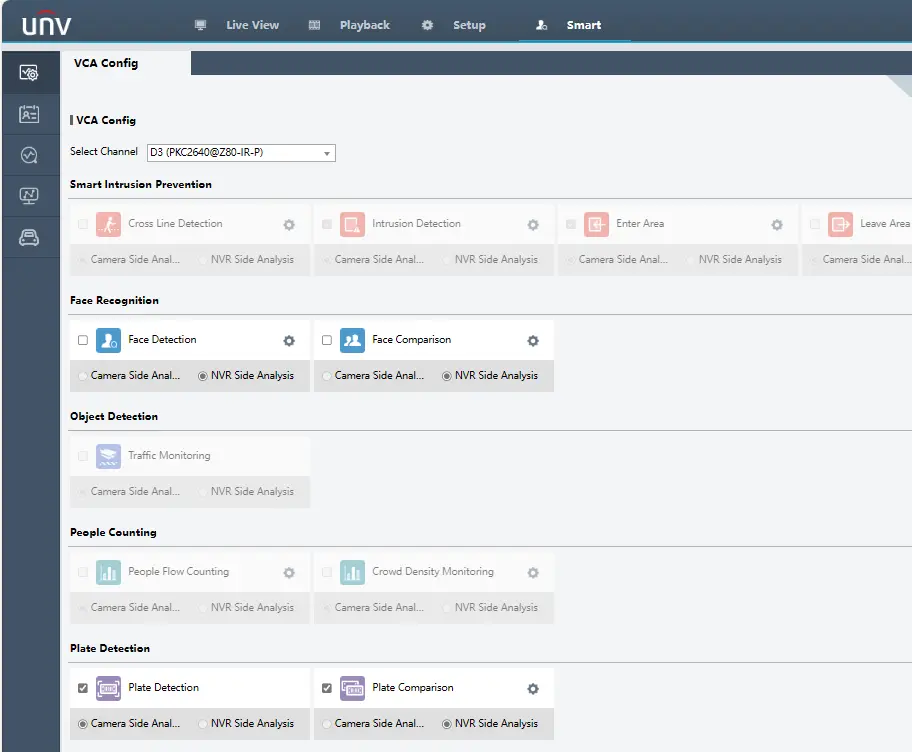This screenshot has width=912, height=752.
Task: Select NVR Side Analysis for Face Comparison
Action: point(447,376)
